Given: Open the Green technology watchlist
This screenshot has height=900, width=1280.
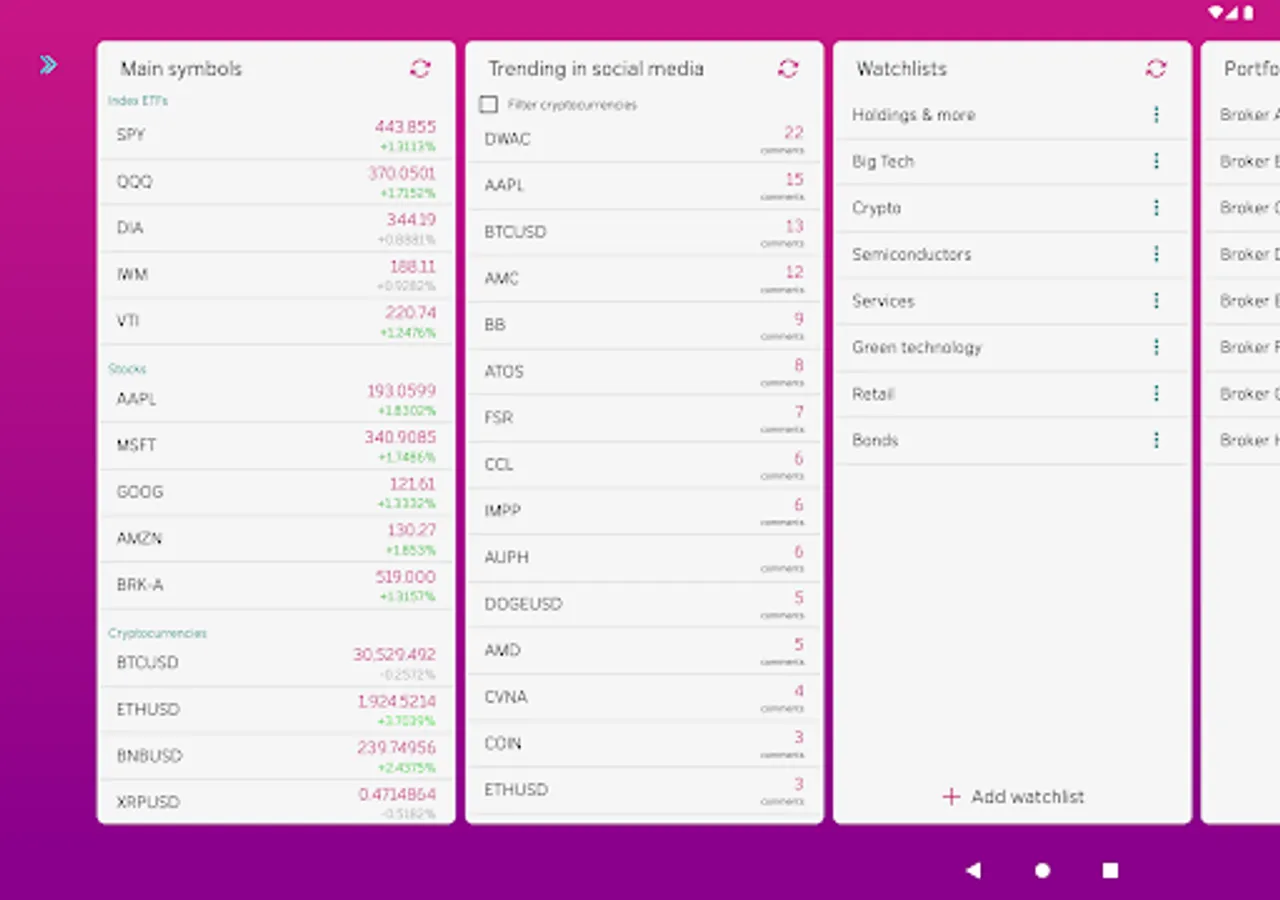Looking at the screenshot, I should point(1012,347).
